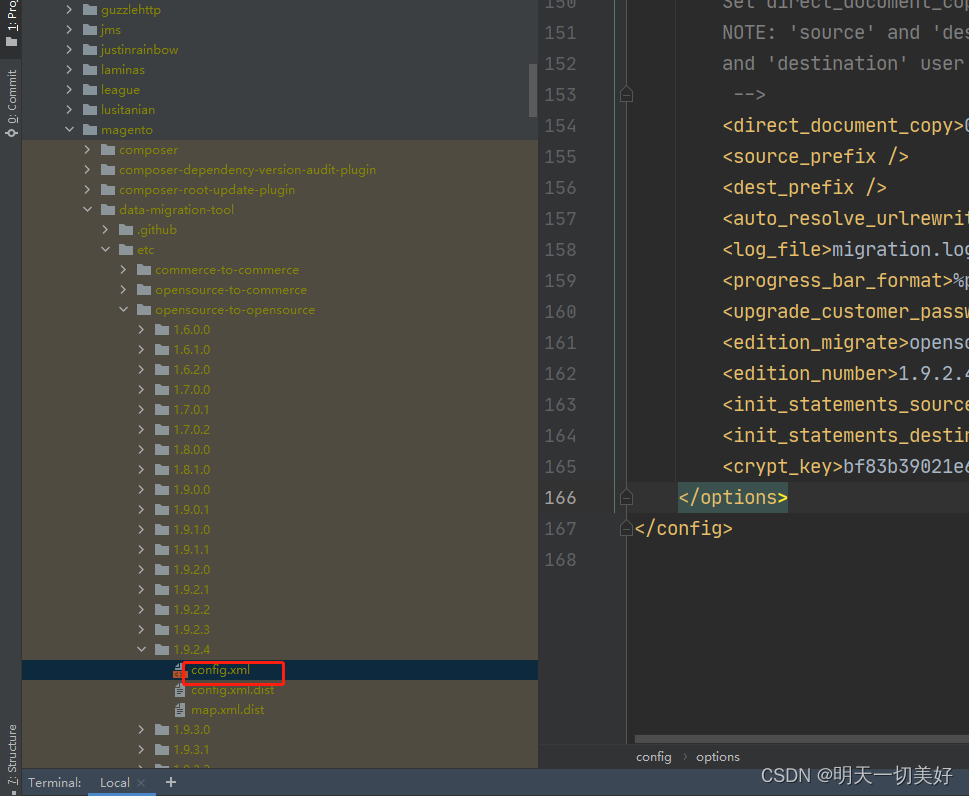Click the config.xml.dist file icon
This screenshot has width=969, height=796.
click(180, 690)
